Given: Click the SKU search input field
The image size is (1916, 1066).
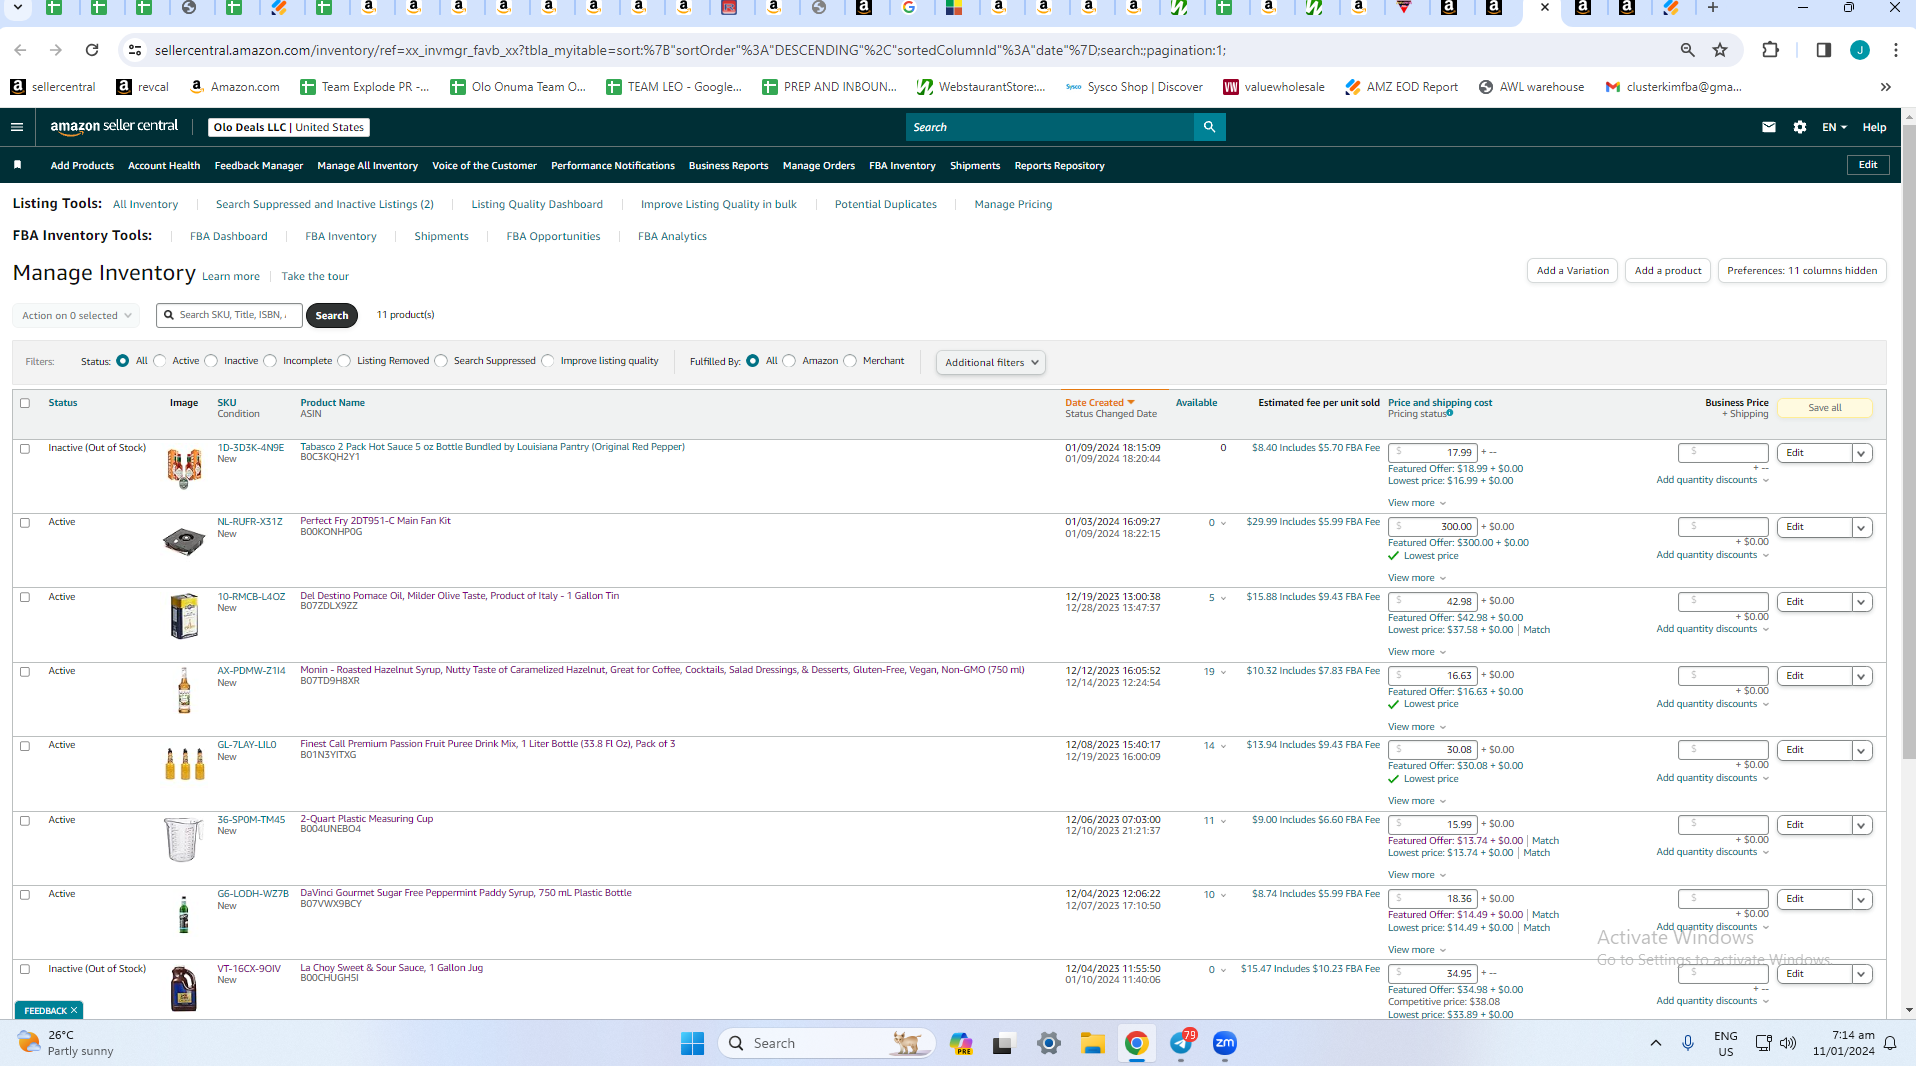Looking at the screenshot, I should 230,315.
